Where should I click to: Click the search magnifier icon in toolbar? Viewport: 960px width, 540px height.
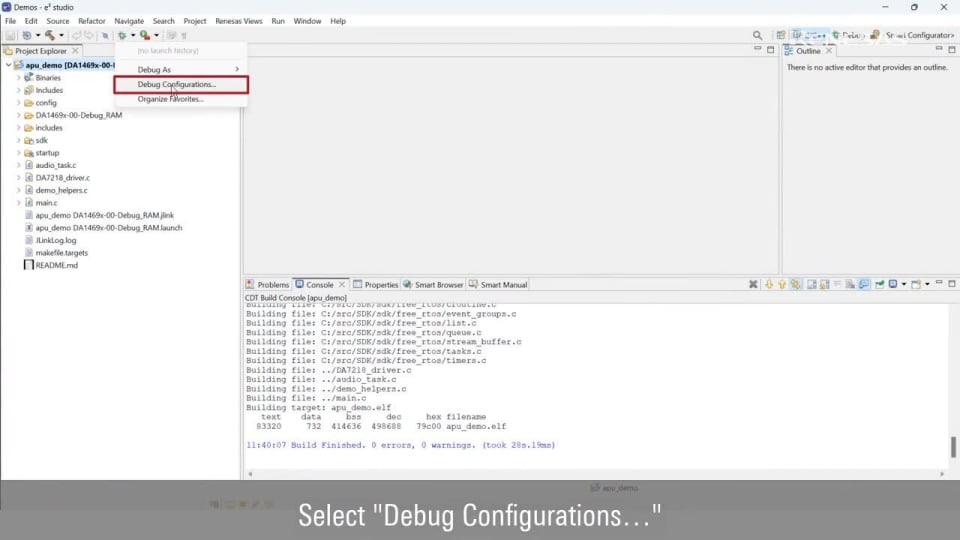(757, 35)
